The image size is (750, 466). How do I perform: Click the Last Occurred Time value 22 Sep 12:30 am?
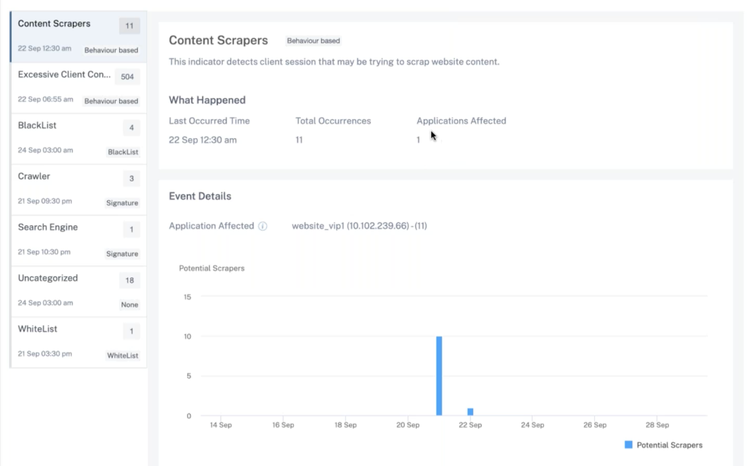coord(203,140)
